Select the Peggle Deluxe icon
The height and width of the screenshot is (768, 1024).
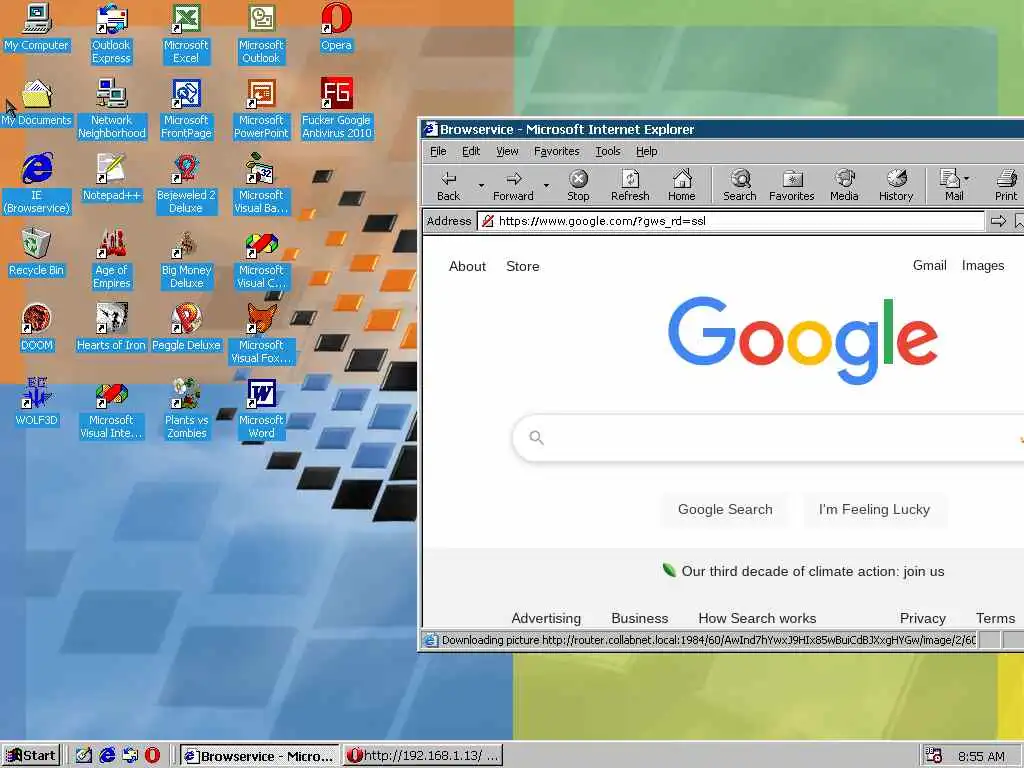[186, 328]
